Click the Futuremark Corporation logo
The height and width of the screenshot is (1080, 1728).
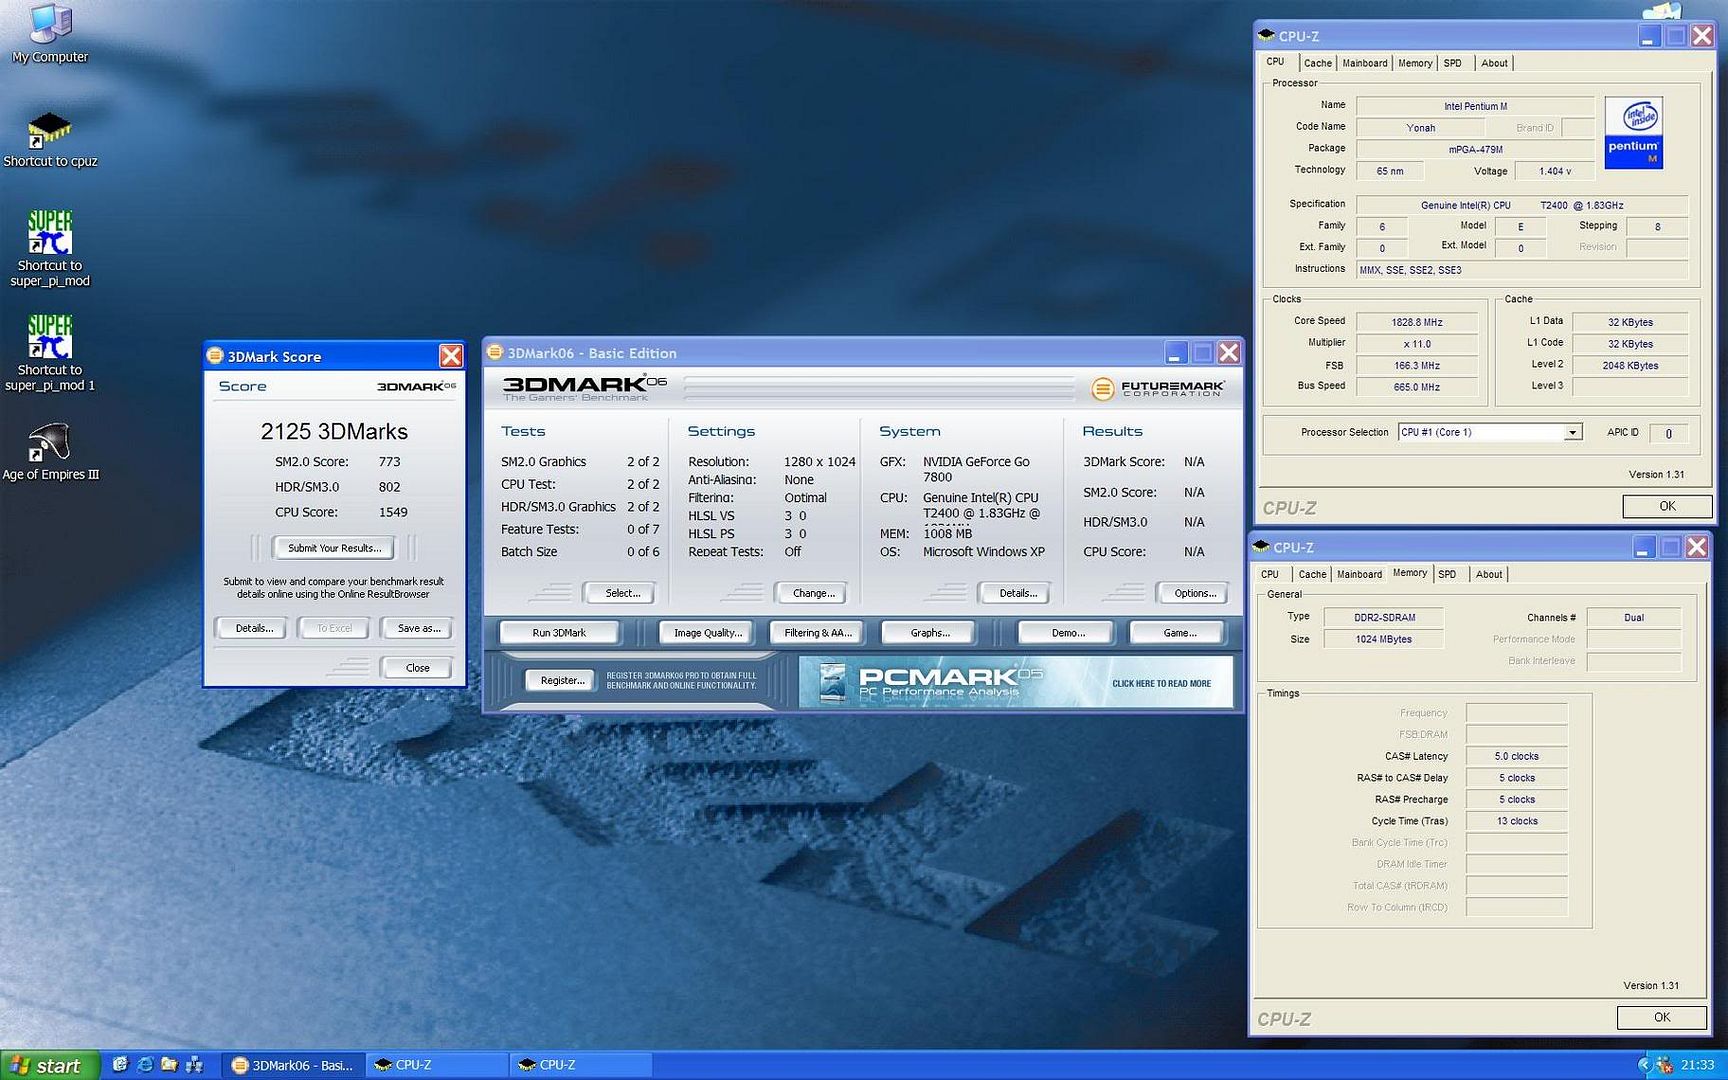point(1158,388)
